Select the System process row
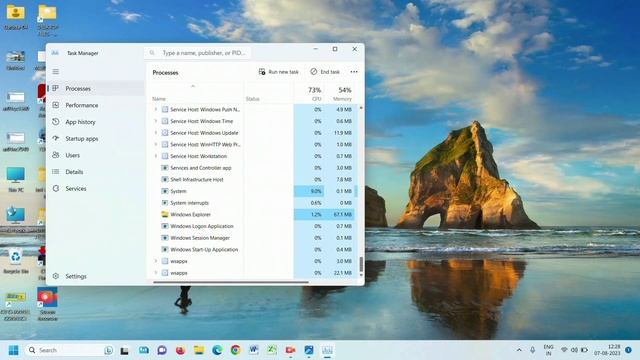 pyautogui.click(x=253, y=191)
